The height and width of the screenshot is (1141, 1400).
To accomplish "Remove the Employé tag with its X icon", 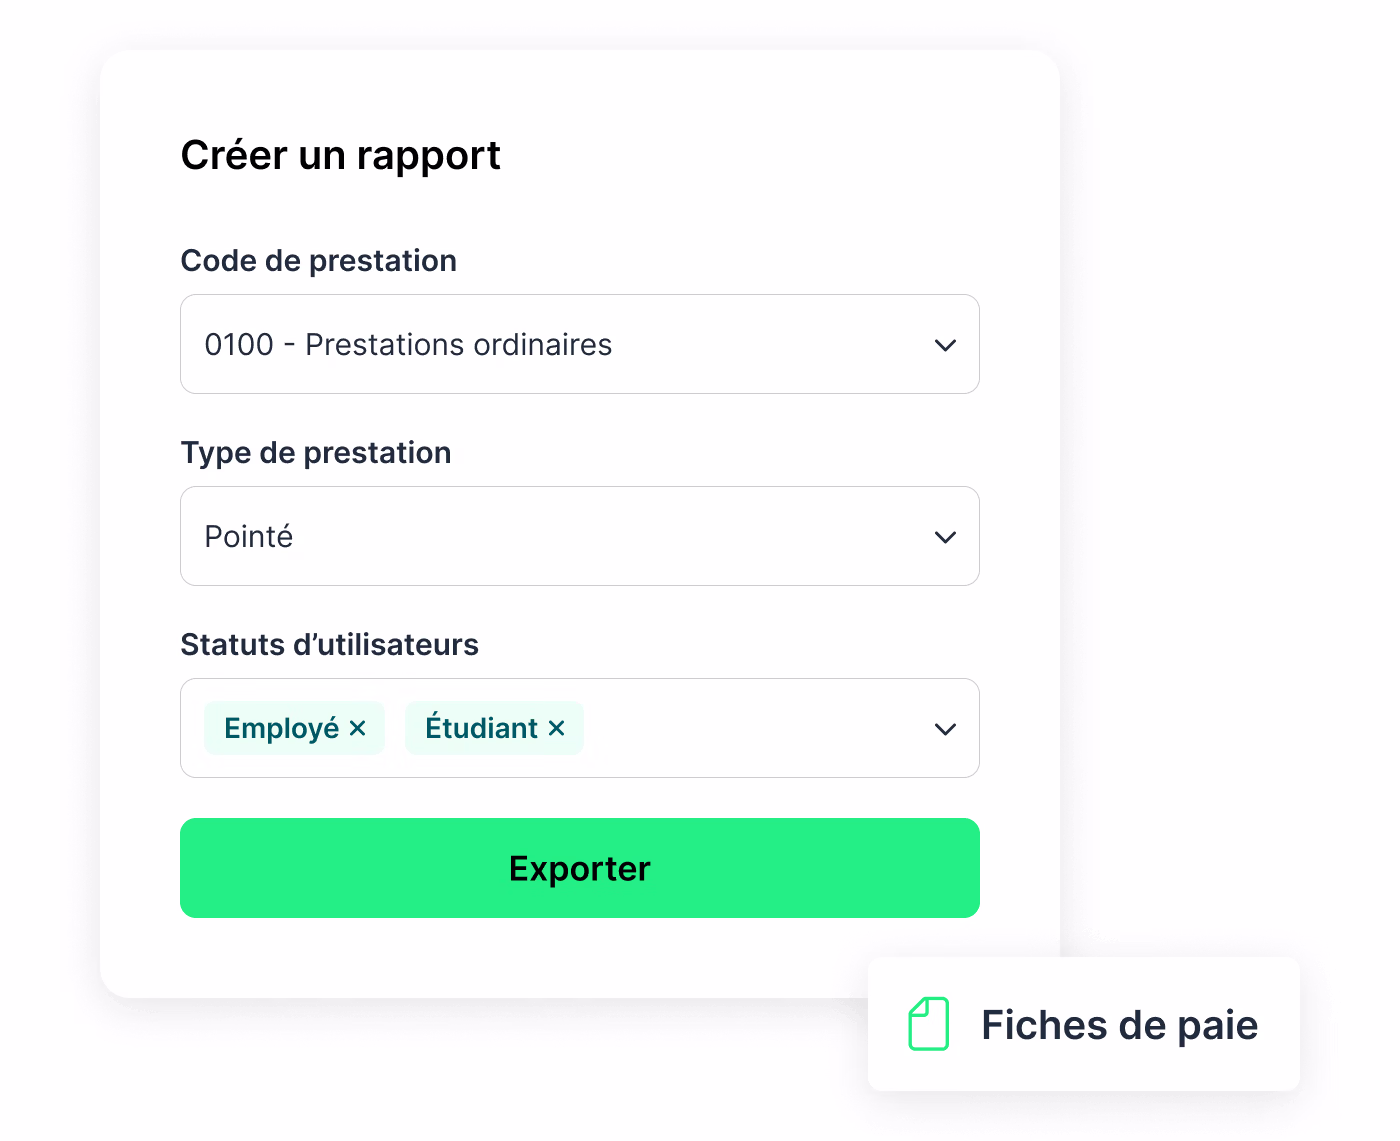I will [358, 728].
